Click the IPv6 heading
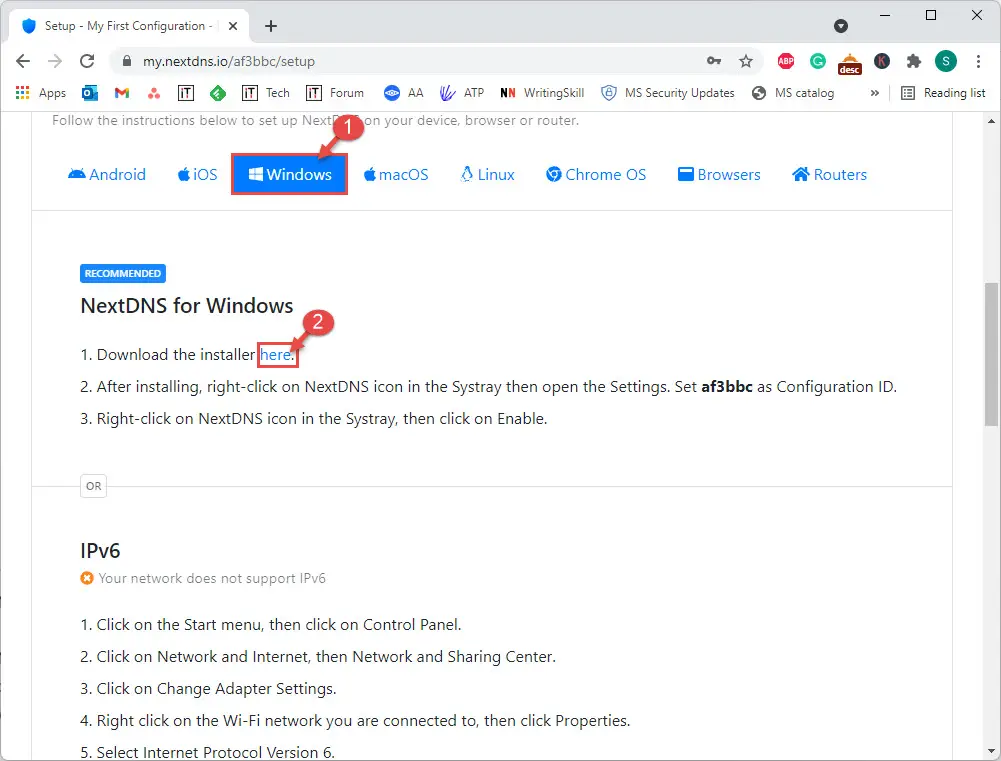The image size is (1001, 761). [x=100, y=551]
